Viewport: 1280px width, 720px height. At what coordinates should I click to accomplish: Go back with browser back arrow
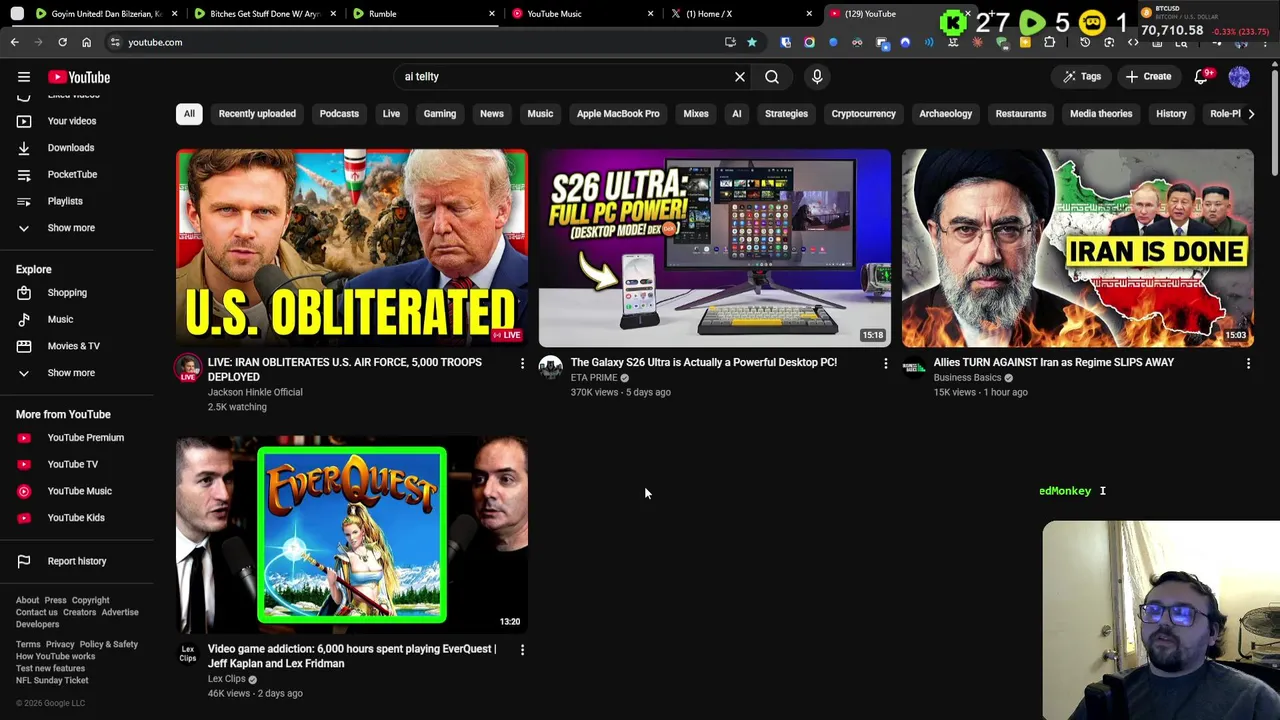pos(14,42)
